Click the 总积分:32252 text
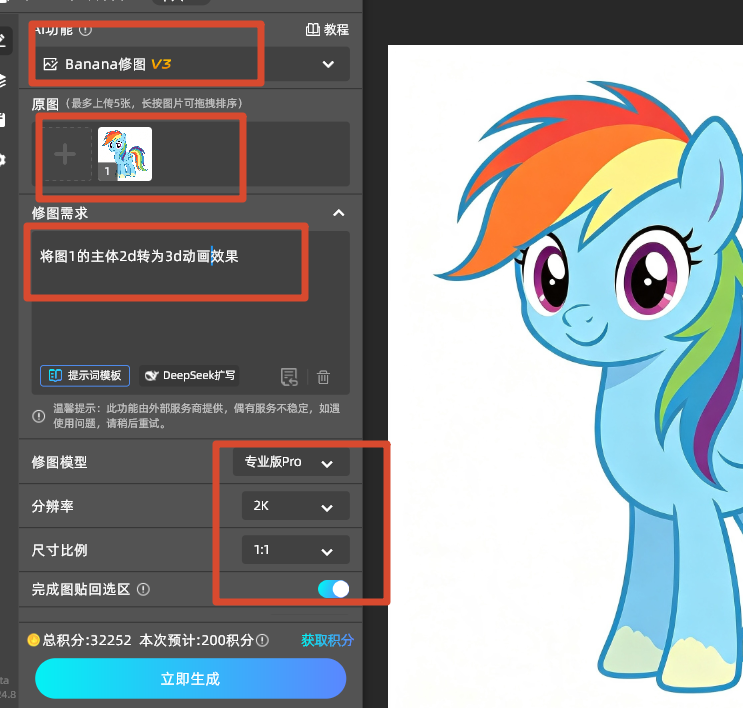Image resolution: width=743 pixels, height=708 pixels. click(x=87, y=640)
